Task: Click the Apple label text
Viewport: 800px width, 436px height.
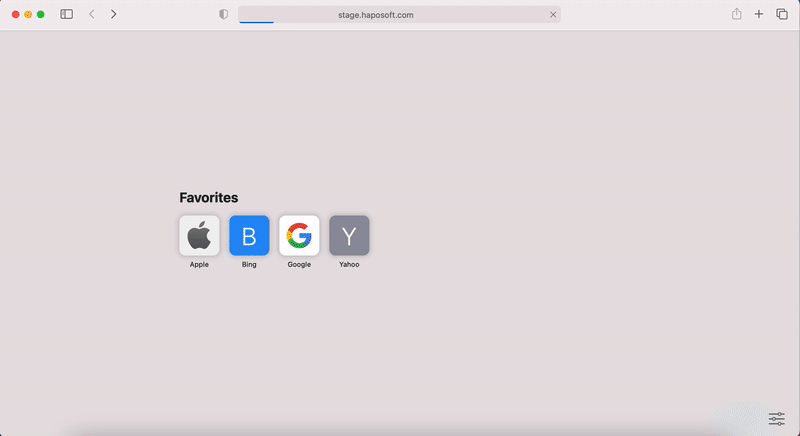Action: point(199,264)
